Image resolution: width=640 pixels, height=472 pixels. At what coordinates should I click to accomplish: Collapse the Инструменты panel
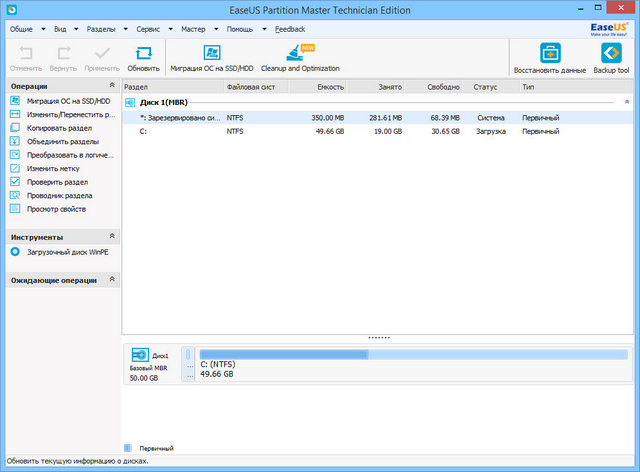(x=112, y=236)
